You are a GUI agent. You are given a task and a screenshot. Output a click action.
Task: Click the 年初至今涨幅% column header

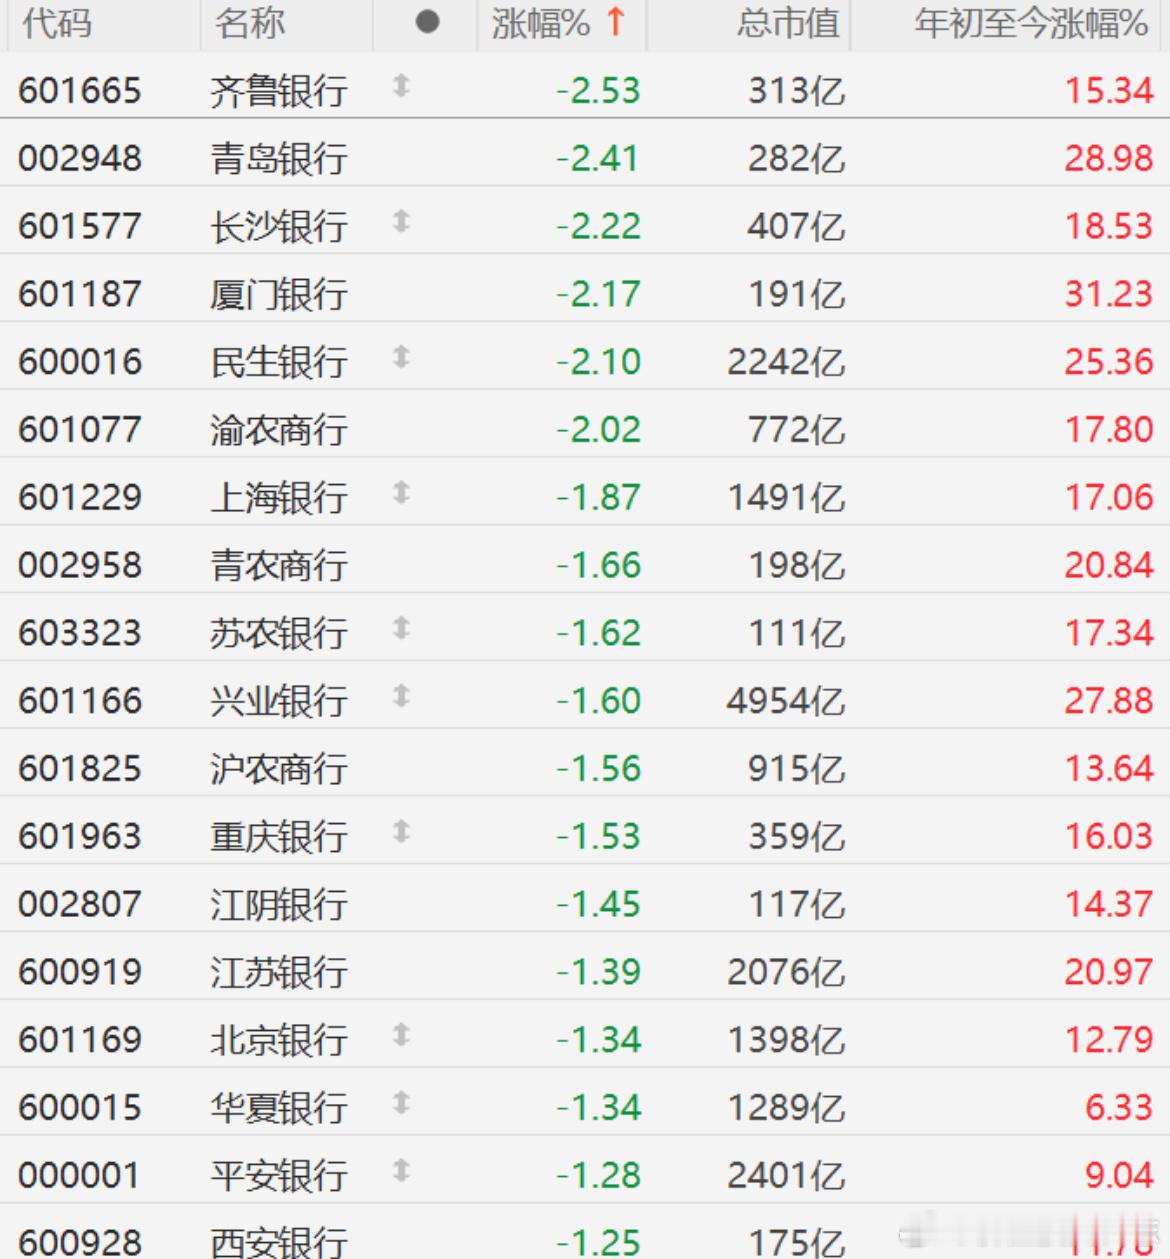click(1031, 23)
